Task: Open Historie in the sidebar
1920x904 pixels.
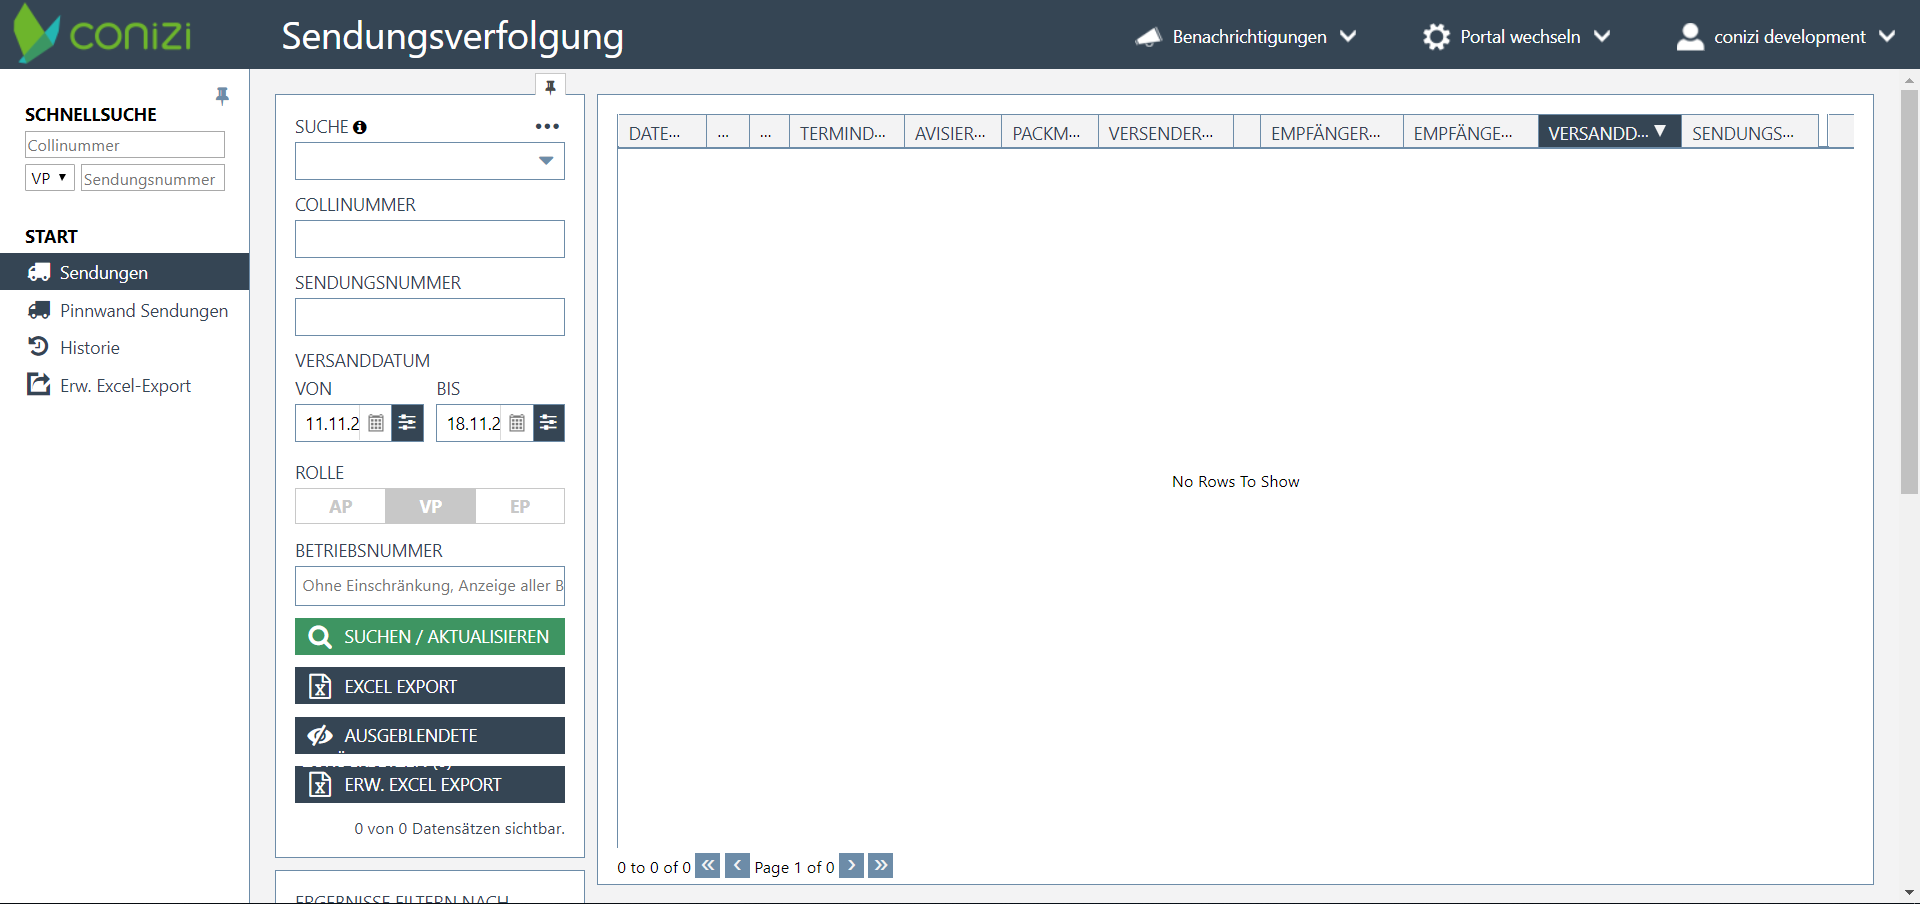Action: click(89, 348)
